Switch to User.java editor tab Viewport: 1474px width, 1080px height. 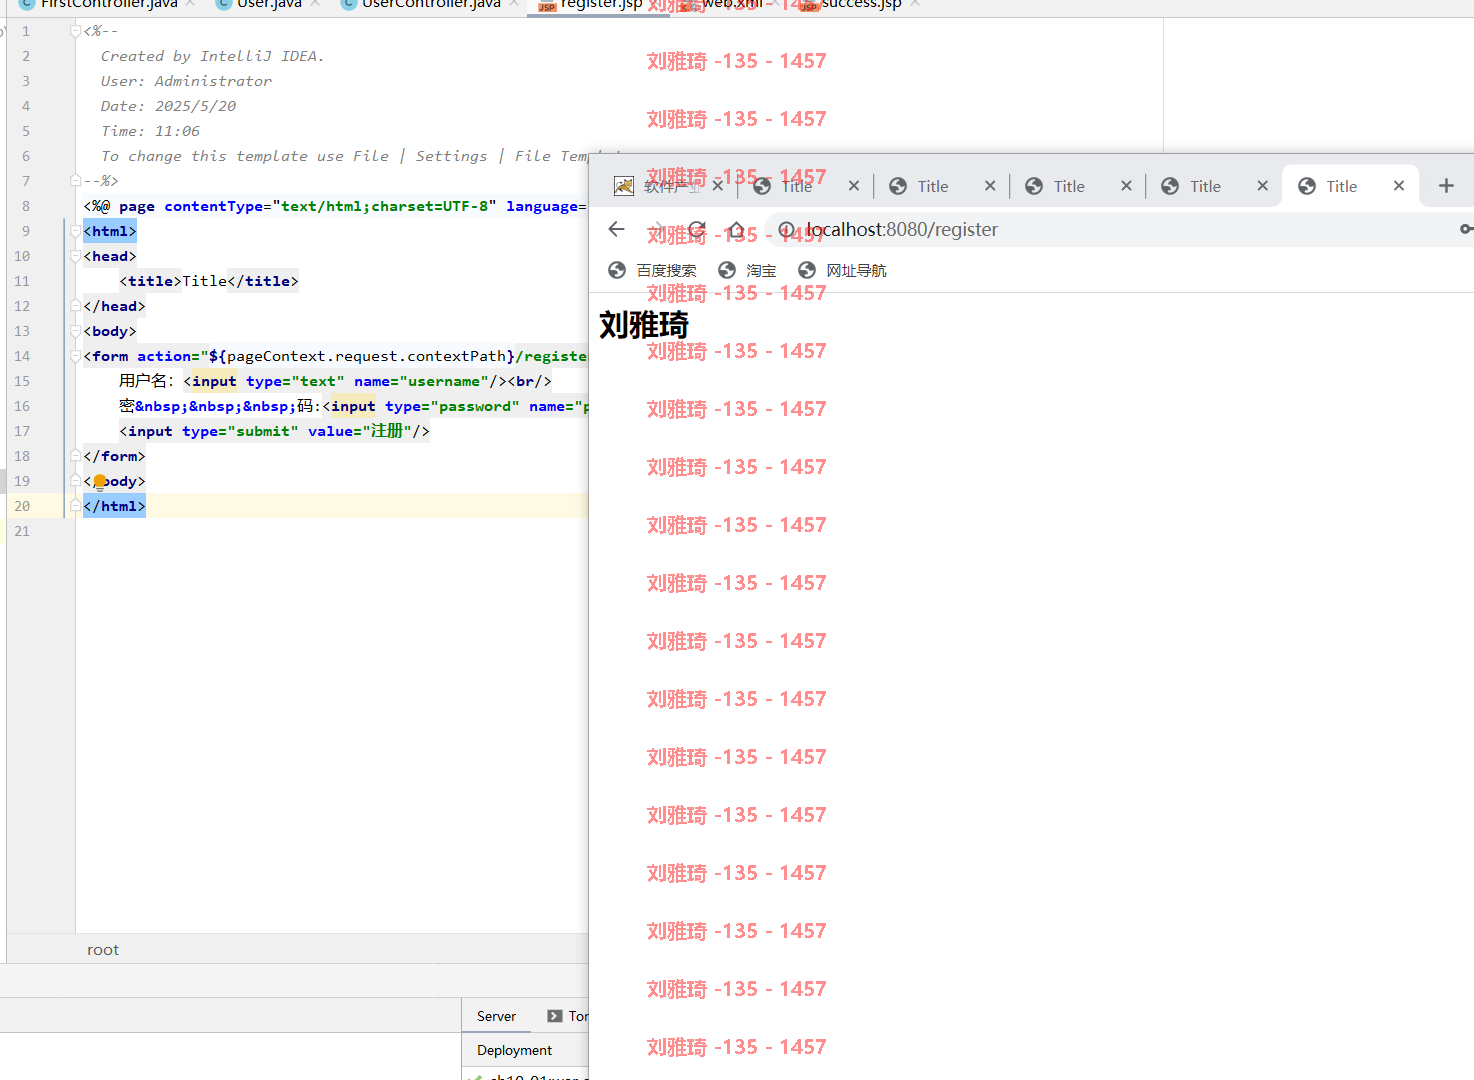(x=269, y=5)
